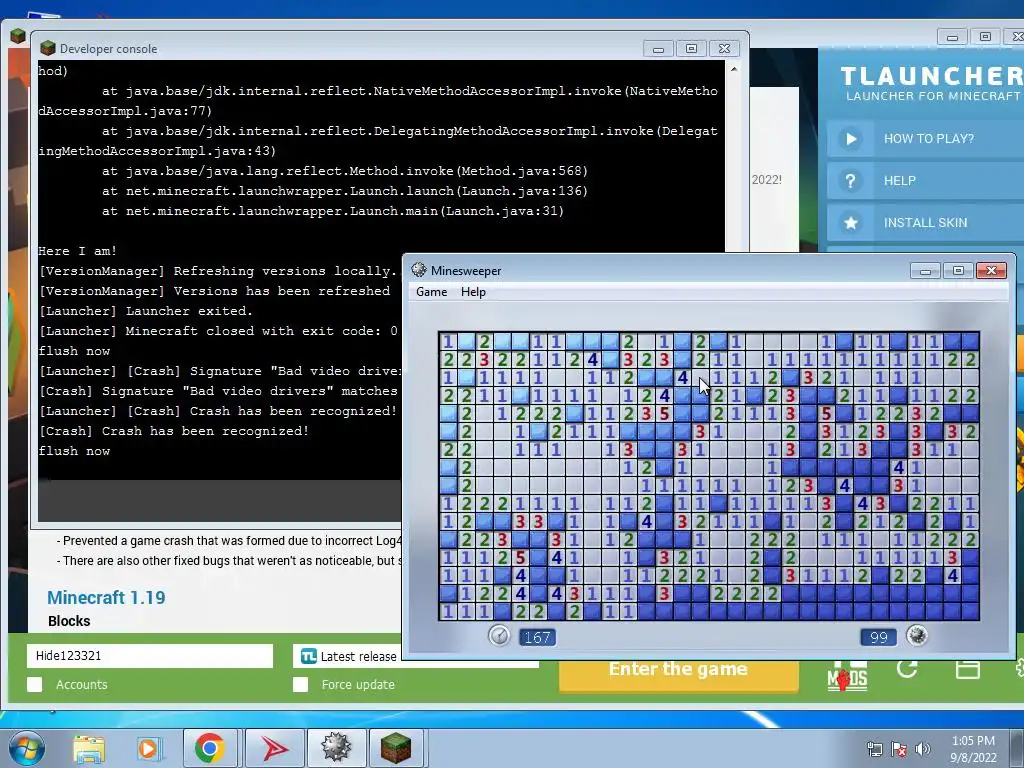1024x768 pixels.
Task: Open the HELP section in TLauncher
Action: pyautogui.click(x=925, y=180)
